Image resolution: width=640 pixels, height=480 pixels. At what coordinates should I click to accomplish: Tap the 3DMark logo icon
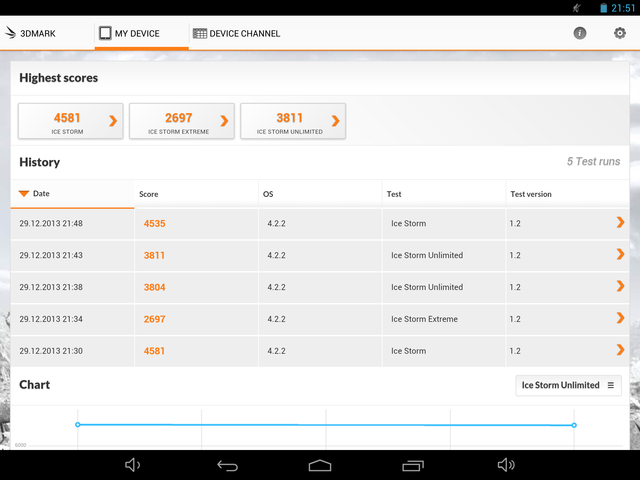(x=11, y=33)
